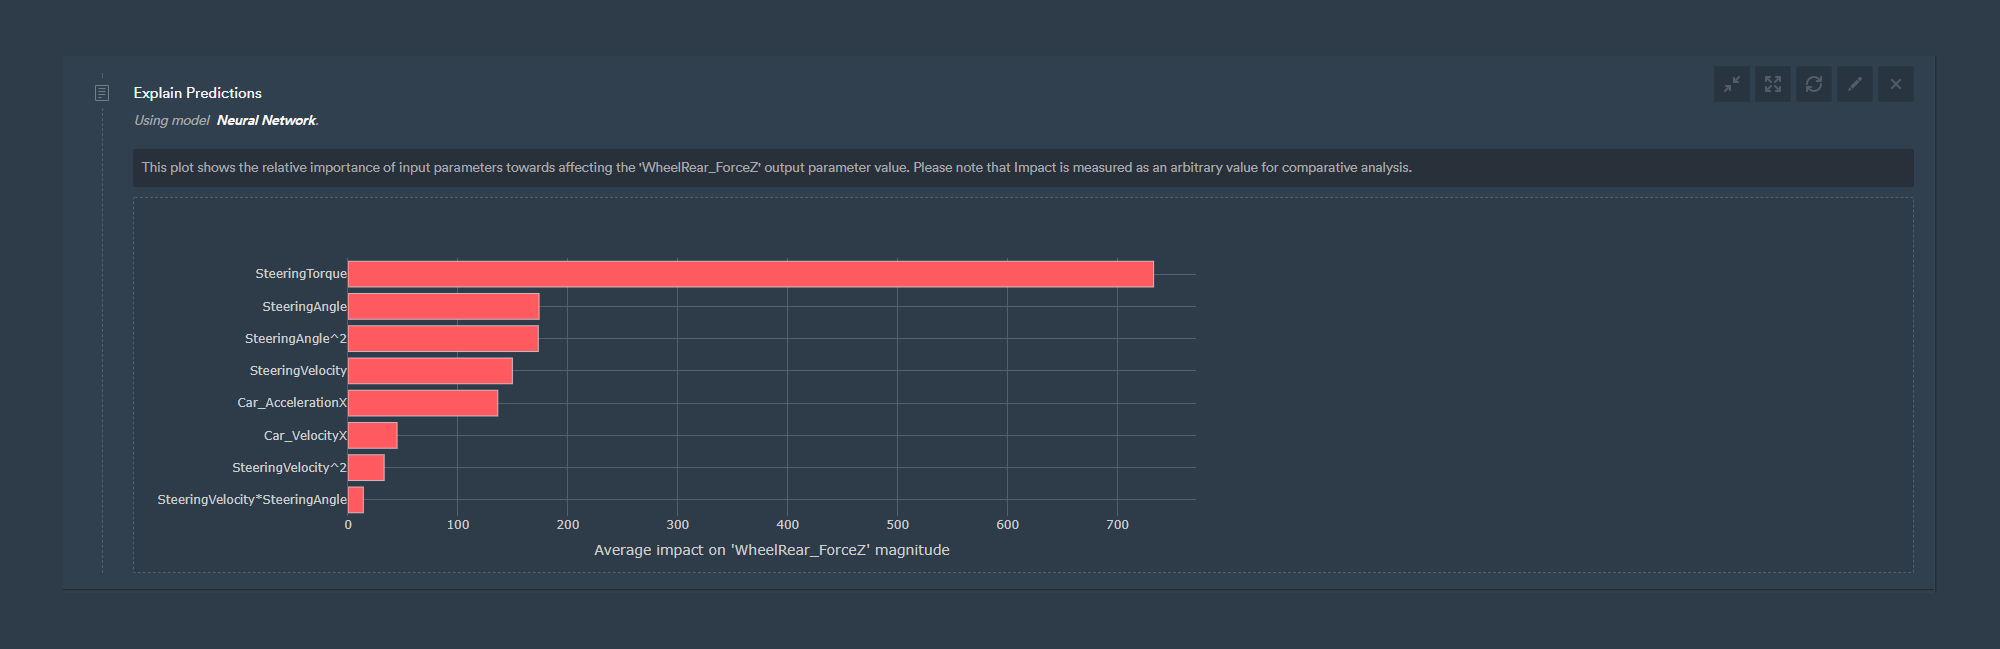Image resolution: width=2000 pixels, height=649 pixels.
Task: Click the SteeringTorque axis label
Action: pyautogui.click(x=301, y=274)
